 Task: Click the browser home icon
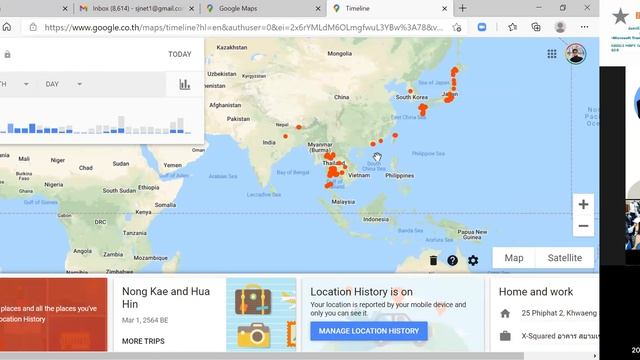7,27
